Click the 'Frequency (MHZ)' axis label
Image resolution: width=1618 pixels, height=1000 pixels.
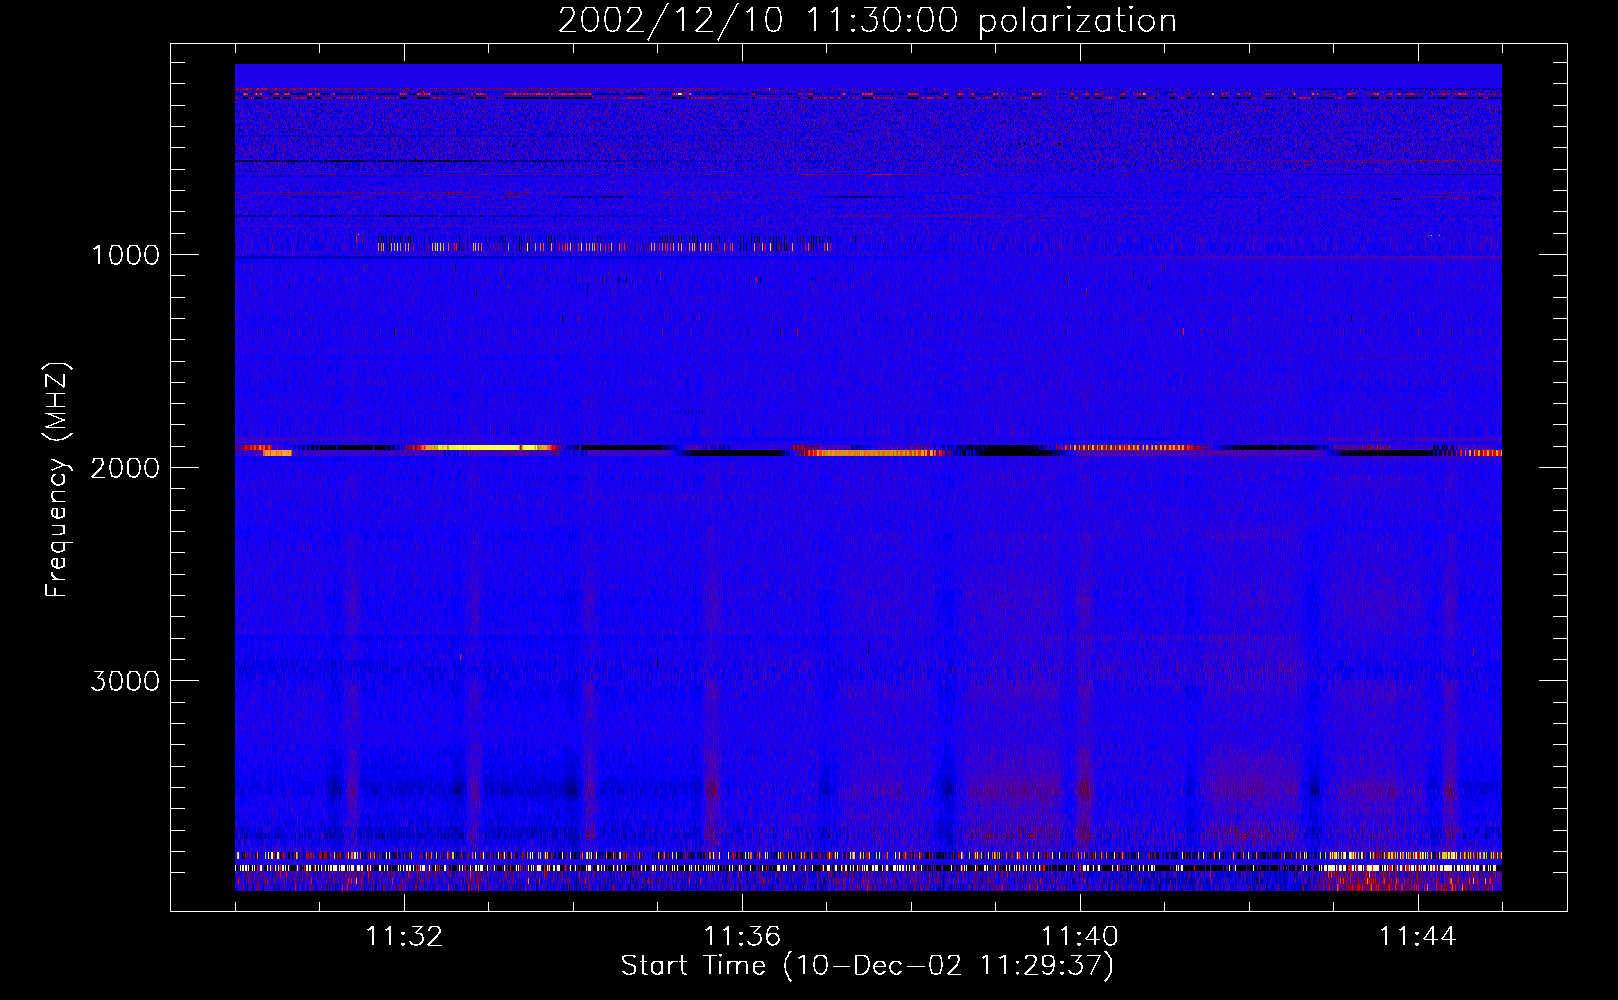point(57,481)
